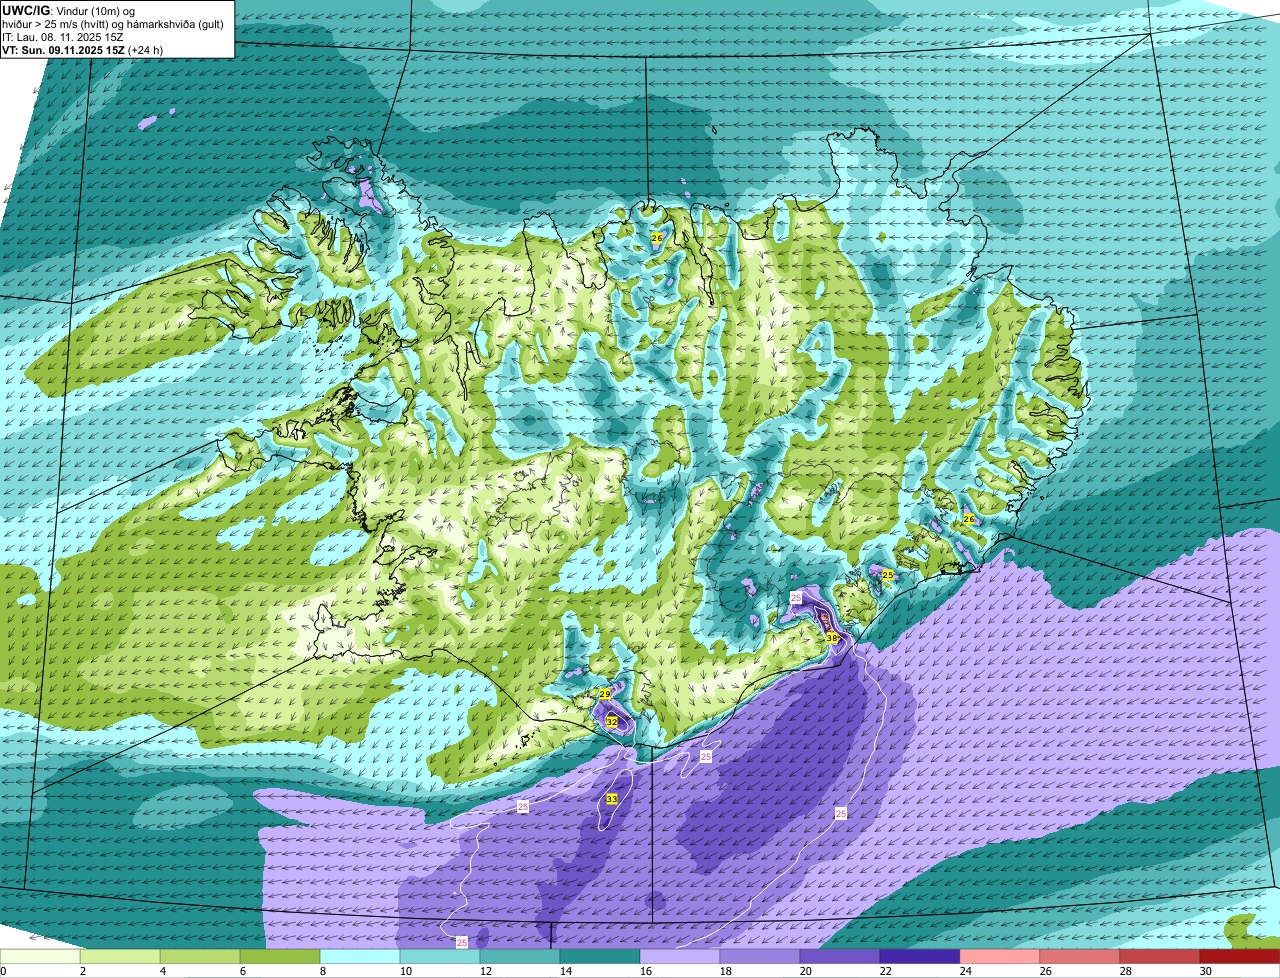Click the legend scale number 22
The height and width of the screenshot is (978, 1280).
tap(885, 971)
